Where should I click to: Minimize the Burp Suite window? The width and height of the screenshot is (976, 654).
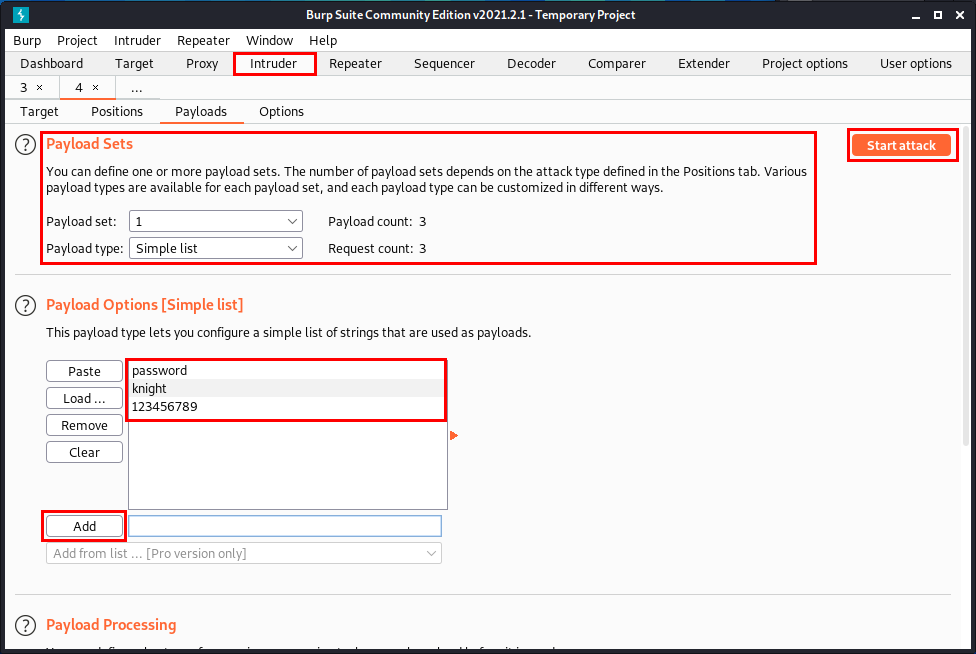click(x=916, y=15)
